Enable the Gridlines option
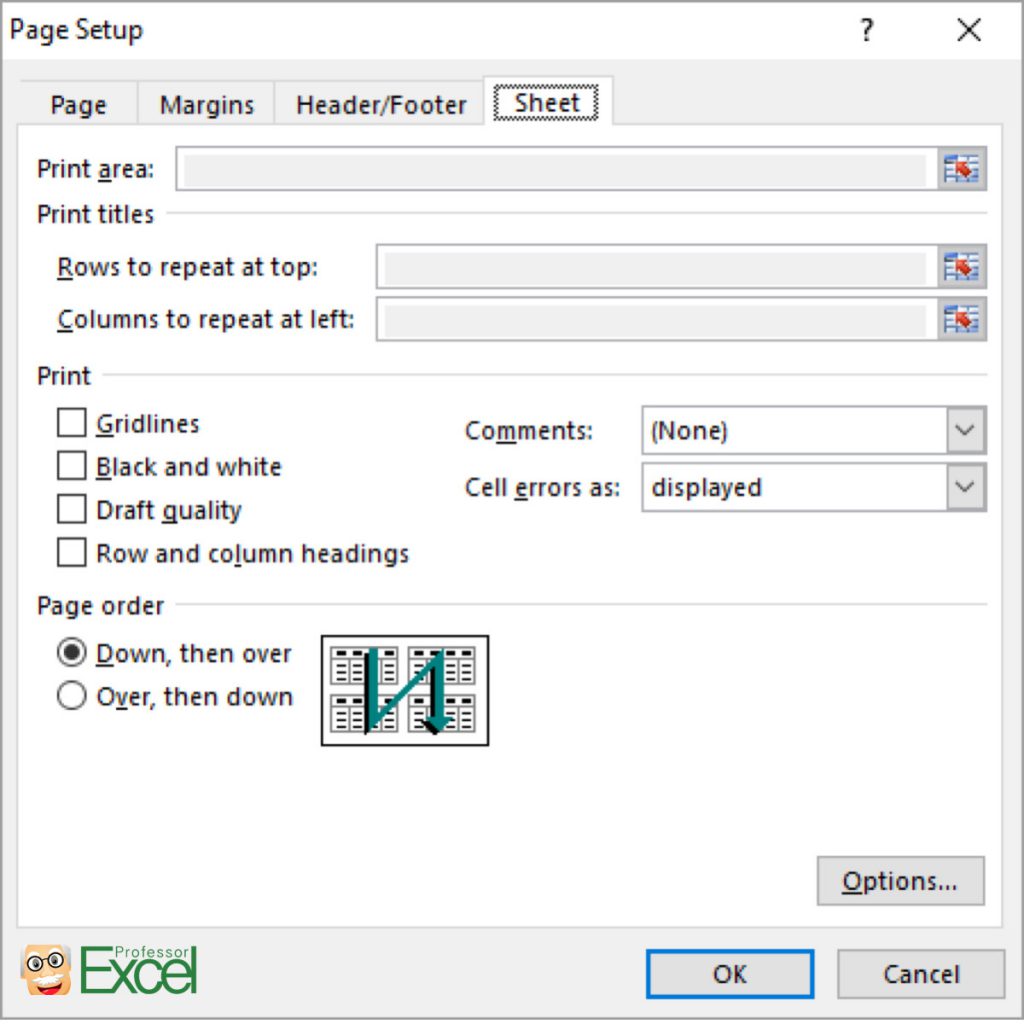Image resolution: width=1024 pixels, height=1024 pixels. (x=71, y=423)
